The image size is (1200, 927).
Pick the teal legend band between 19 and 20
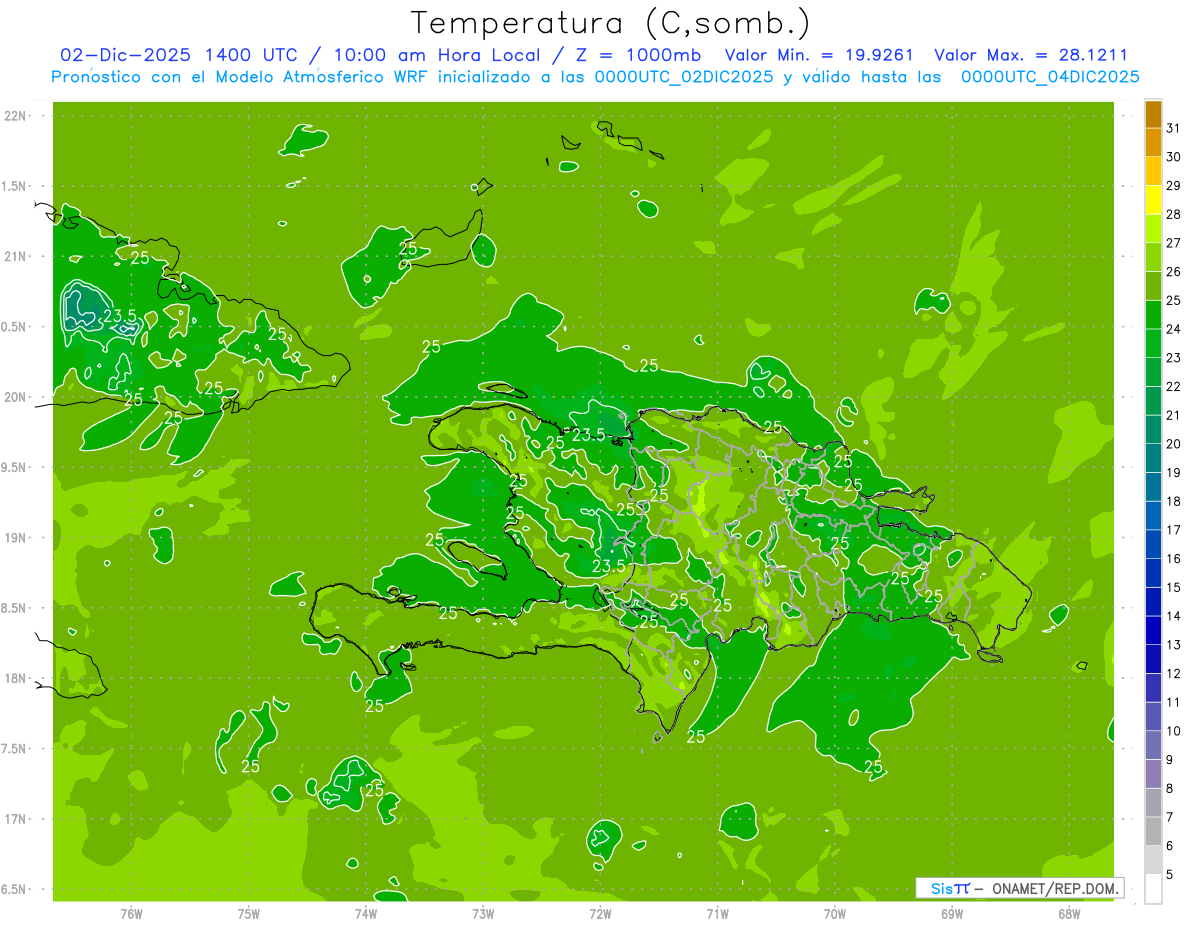click(1153, 458)
